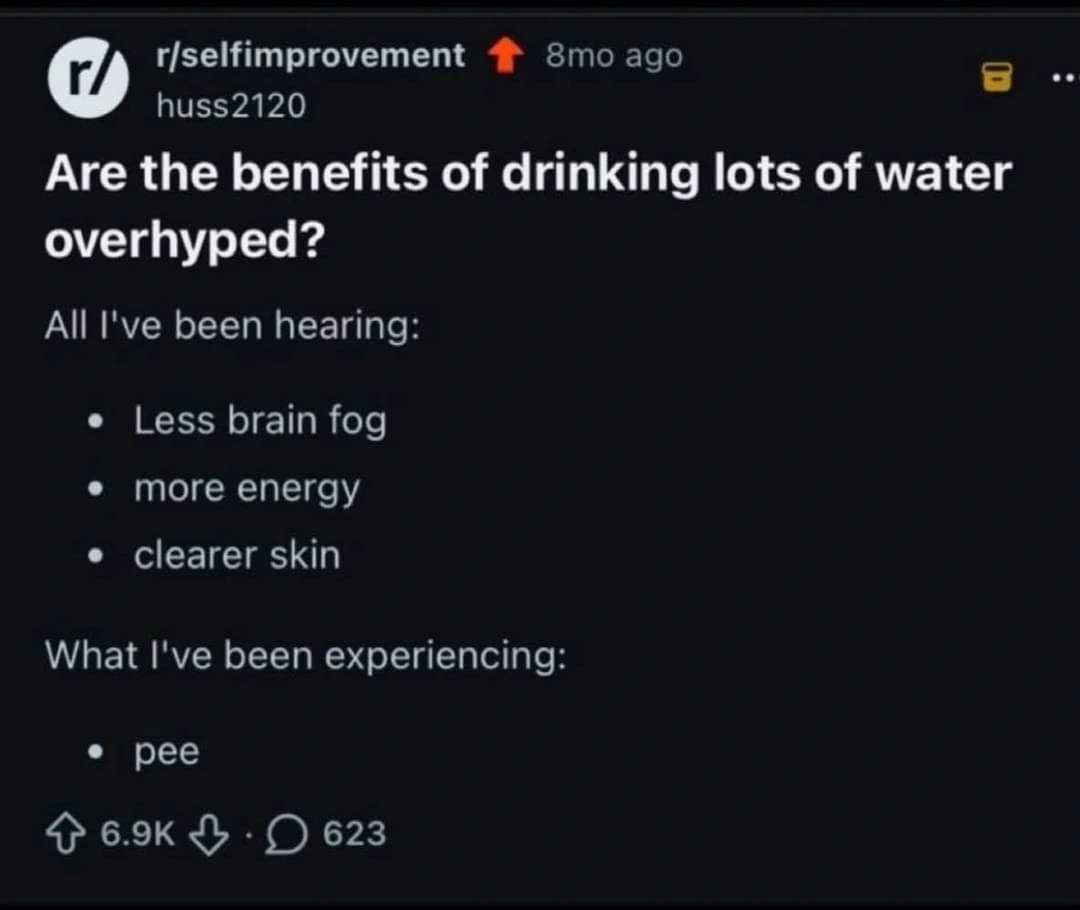Click the orange arrow beside the subreddit name

point(506,57)
